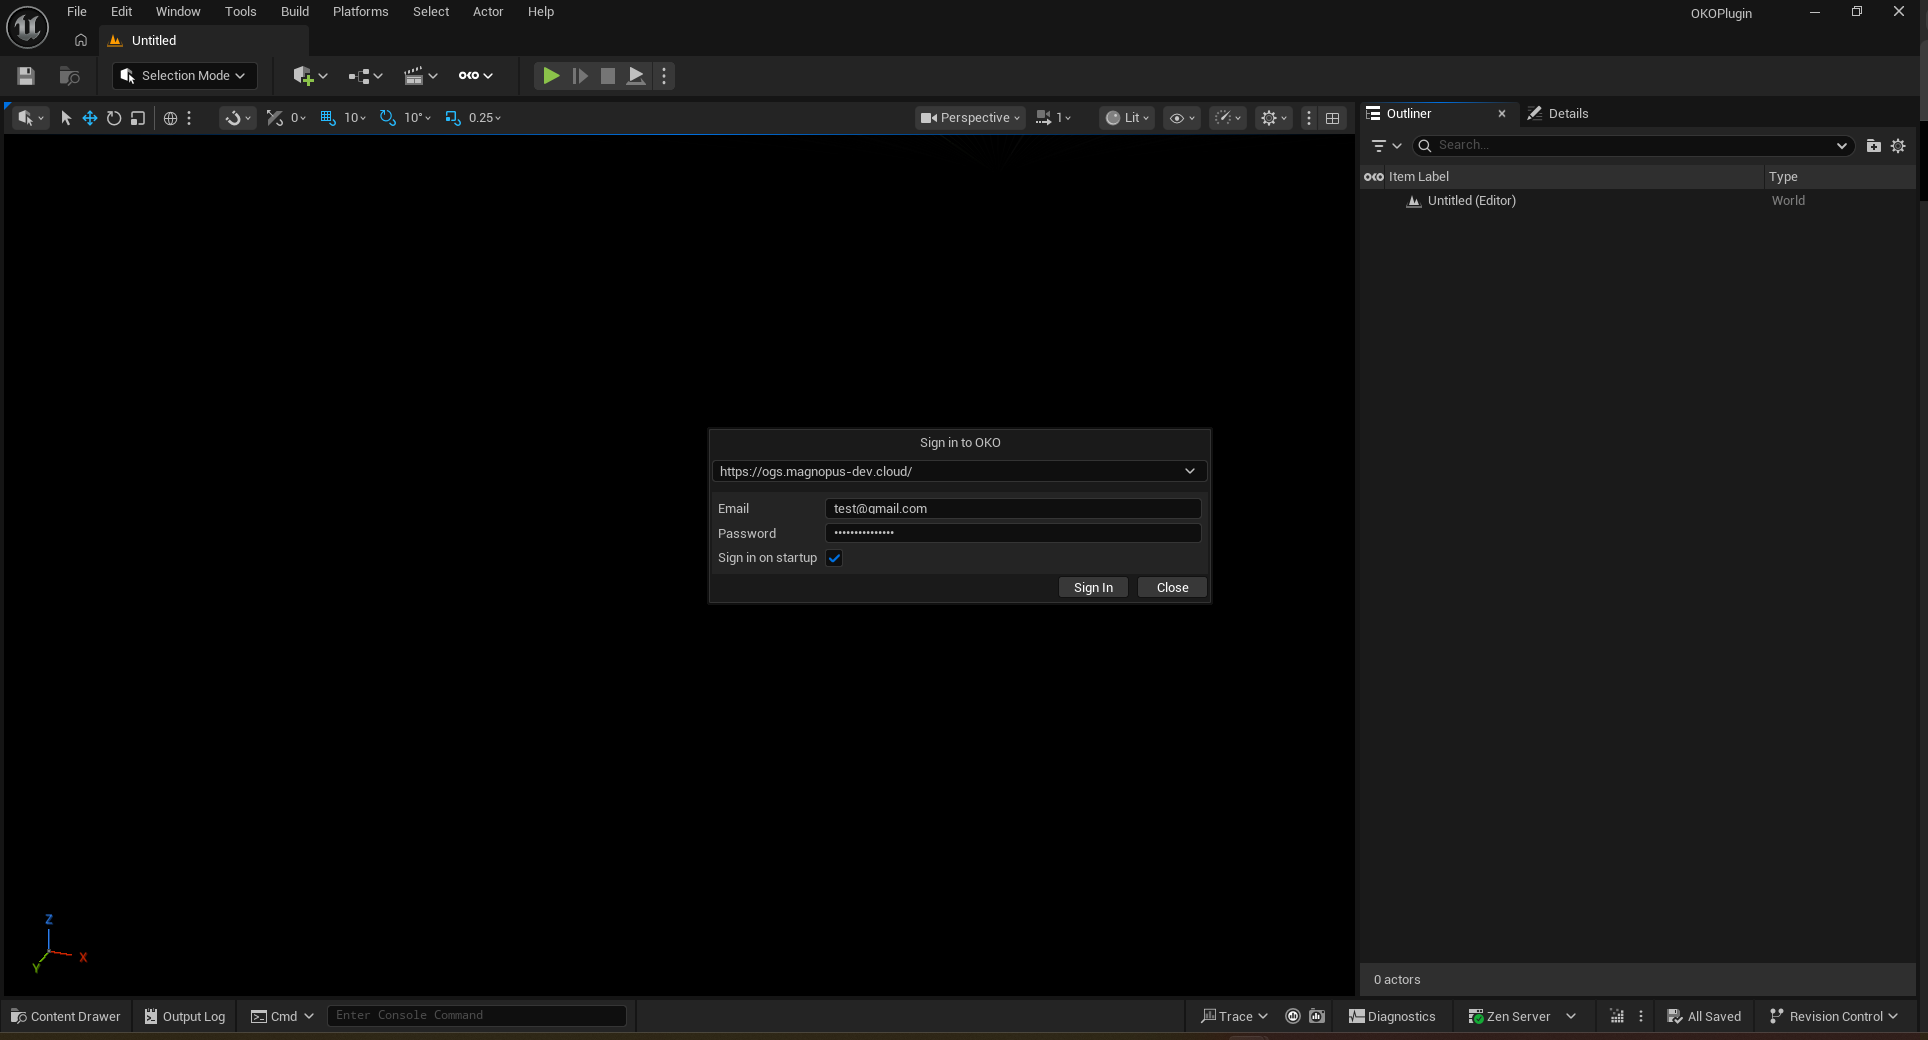The width and height of the screenshot is (1928, 1040).
Task: Start Play in Editor with green play button
Action: pos(550,76)
